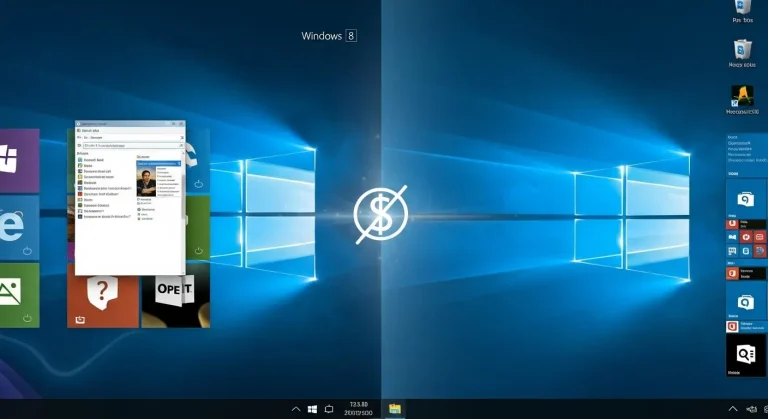The width and height of the screenshot is (768, 419).
Task: Open File Explorer from the taskbar
Action: (x=395, y=409)
